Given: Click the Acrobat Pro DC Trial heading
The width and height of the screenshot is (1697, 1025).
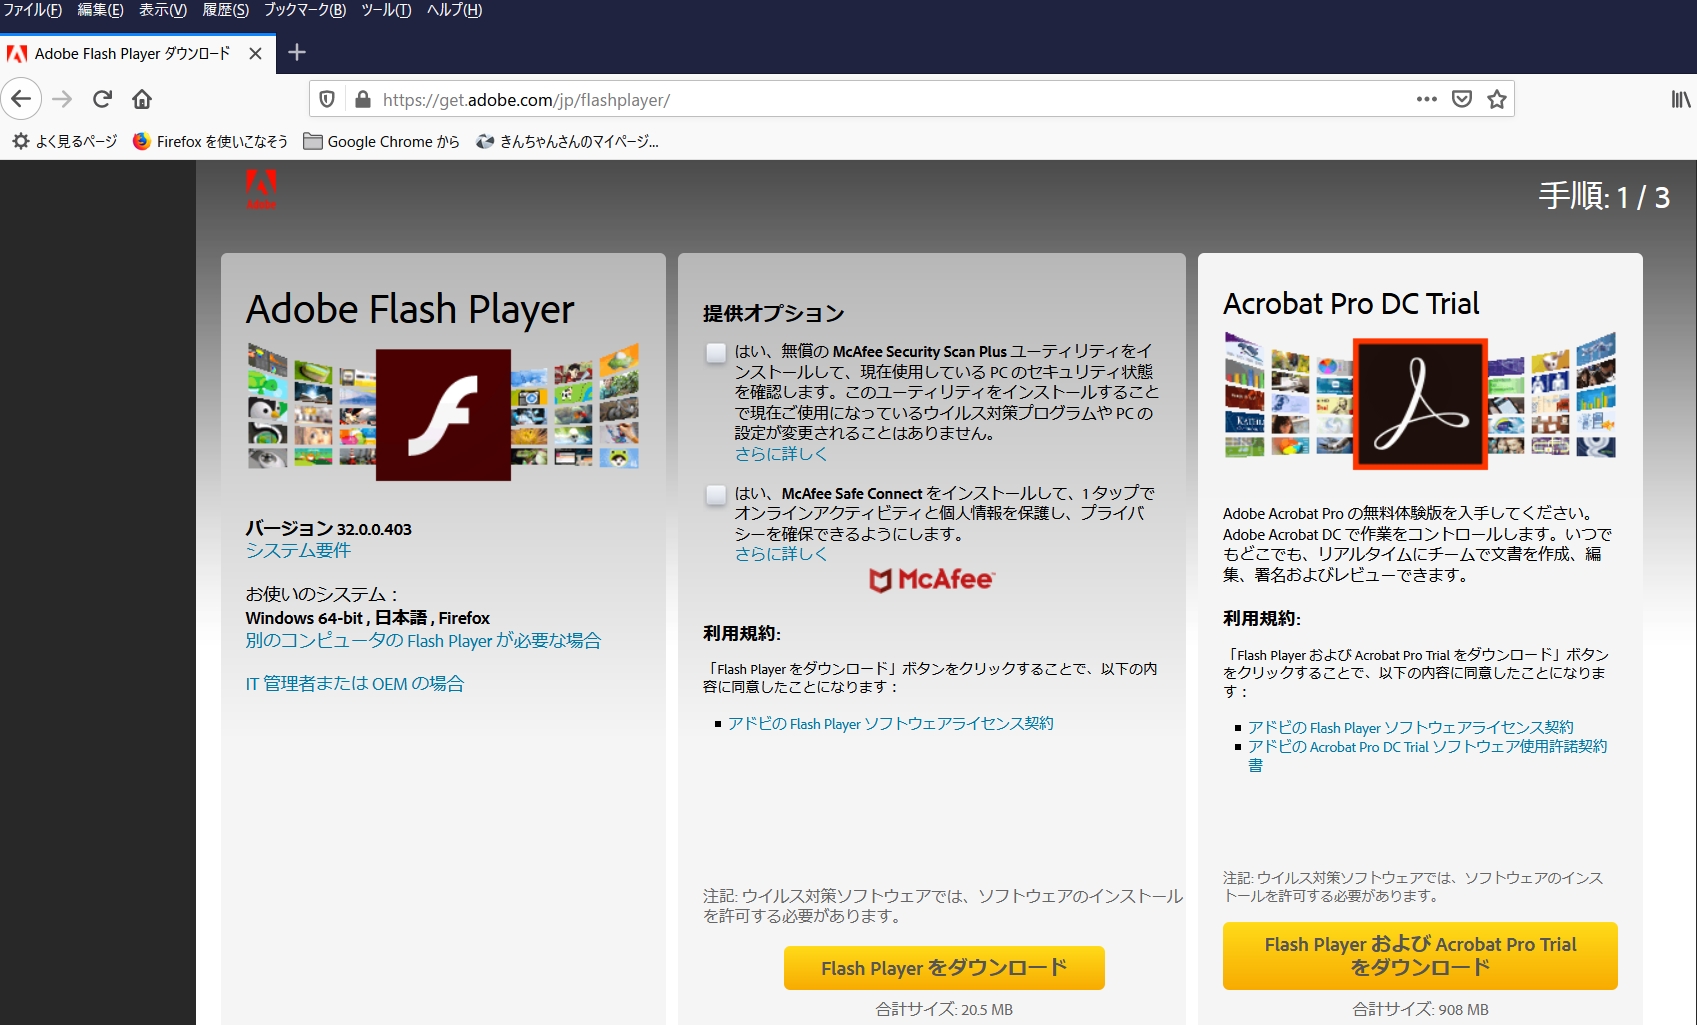Looking at the screenshot, I should click(x=1351, y=303).
